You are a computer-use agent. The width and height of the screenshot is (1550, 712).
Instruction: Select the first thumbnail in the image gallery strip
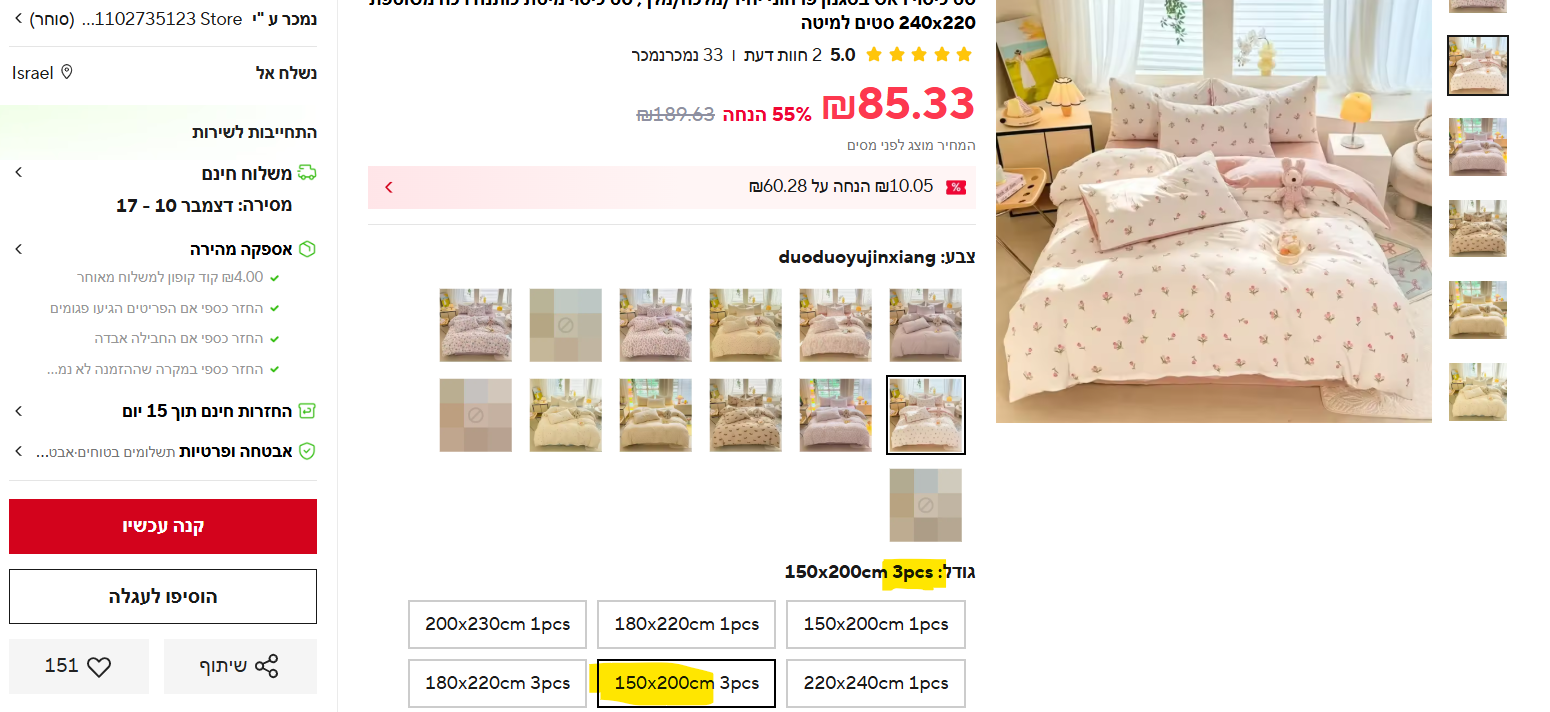point(1478,6)
